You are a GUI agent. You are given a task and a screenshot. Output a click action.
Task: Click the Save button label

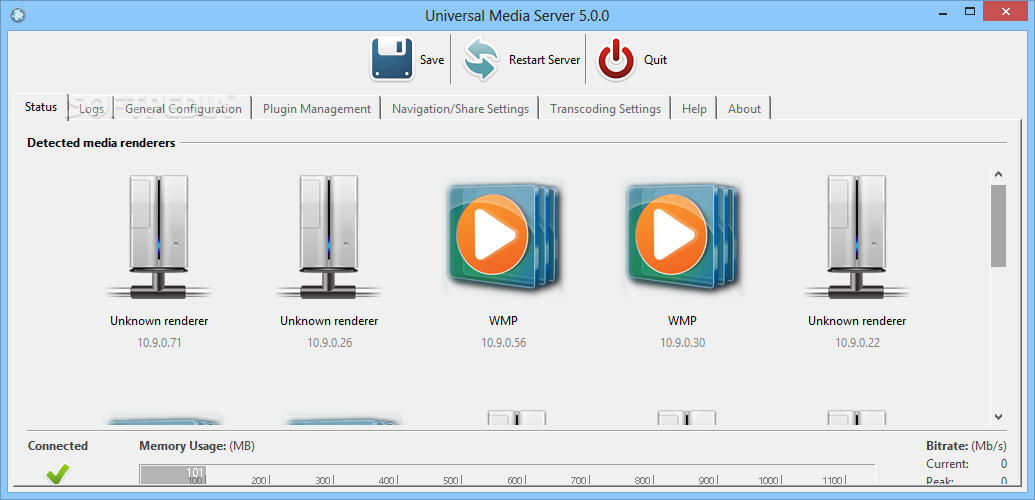coord(432,59)
